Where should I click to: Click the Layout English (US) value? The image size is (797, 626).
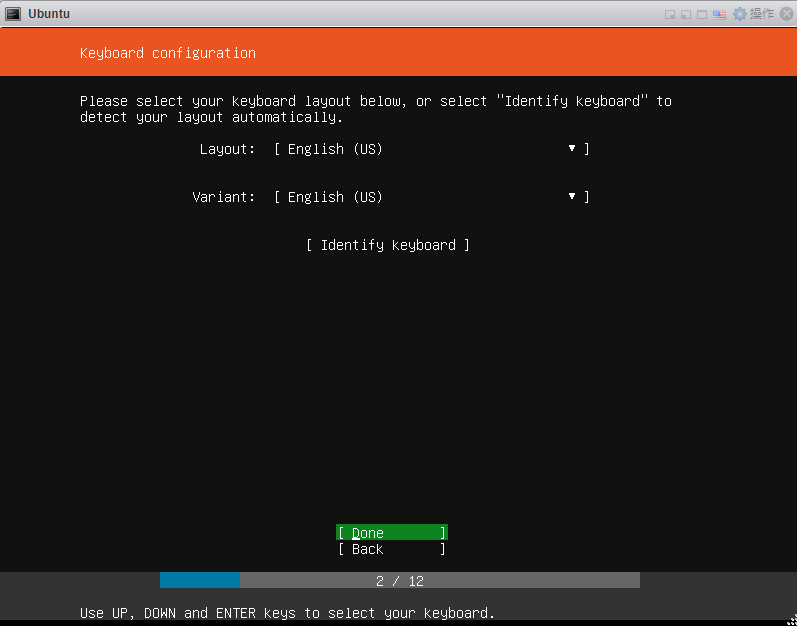pos(335,149)
